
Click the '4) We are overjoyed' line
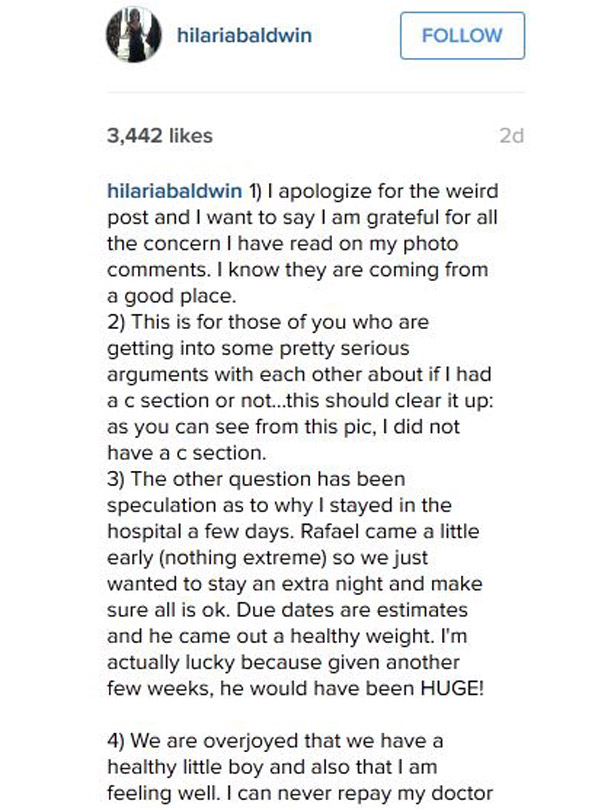pyautogui.click(x=275, y=741)
